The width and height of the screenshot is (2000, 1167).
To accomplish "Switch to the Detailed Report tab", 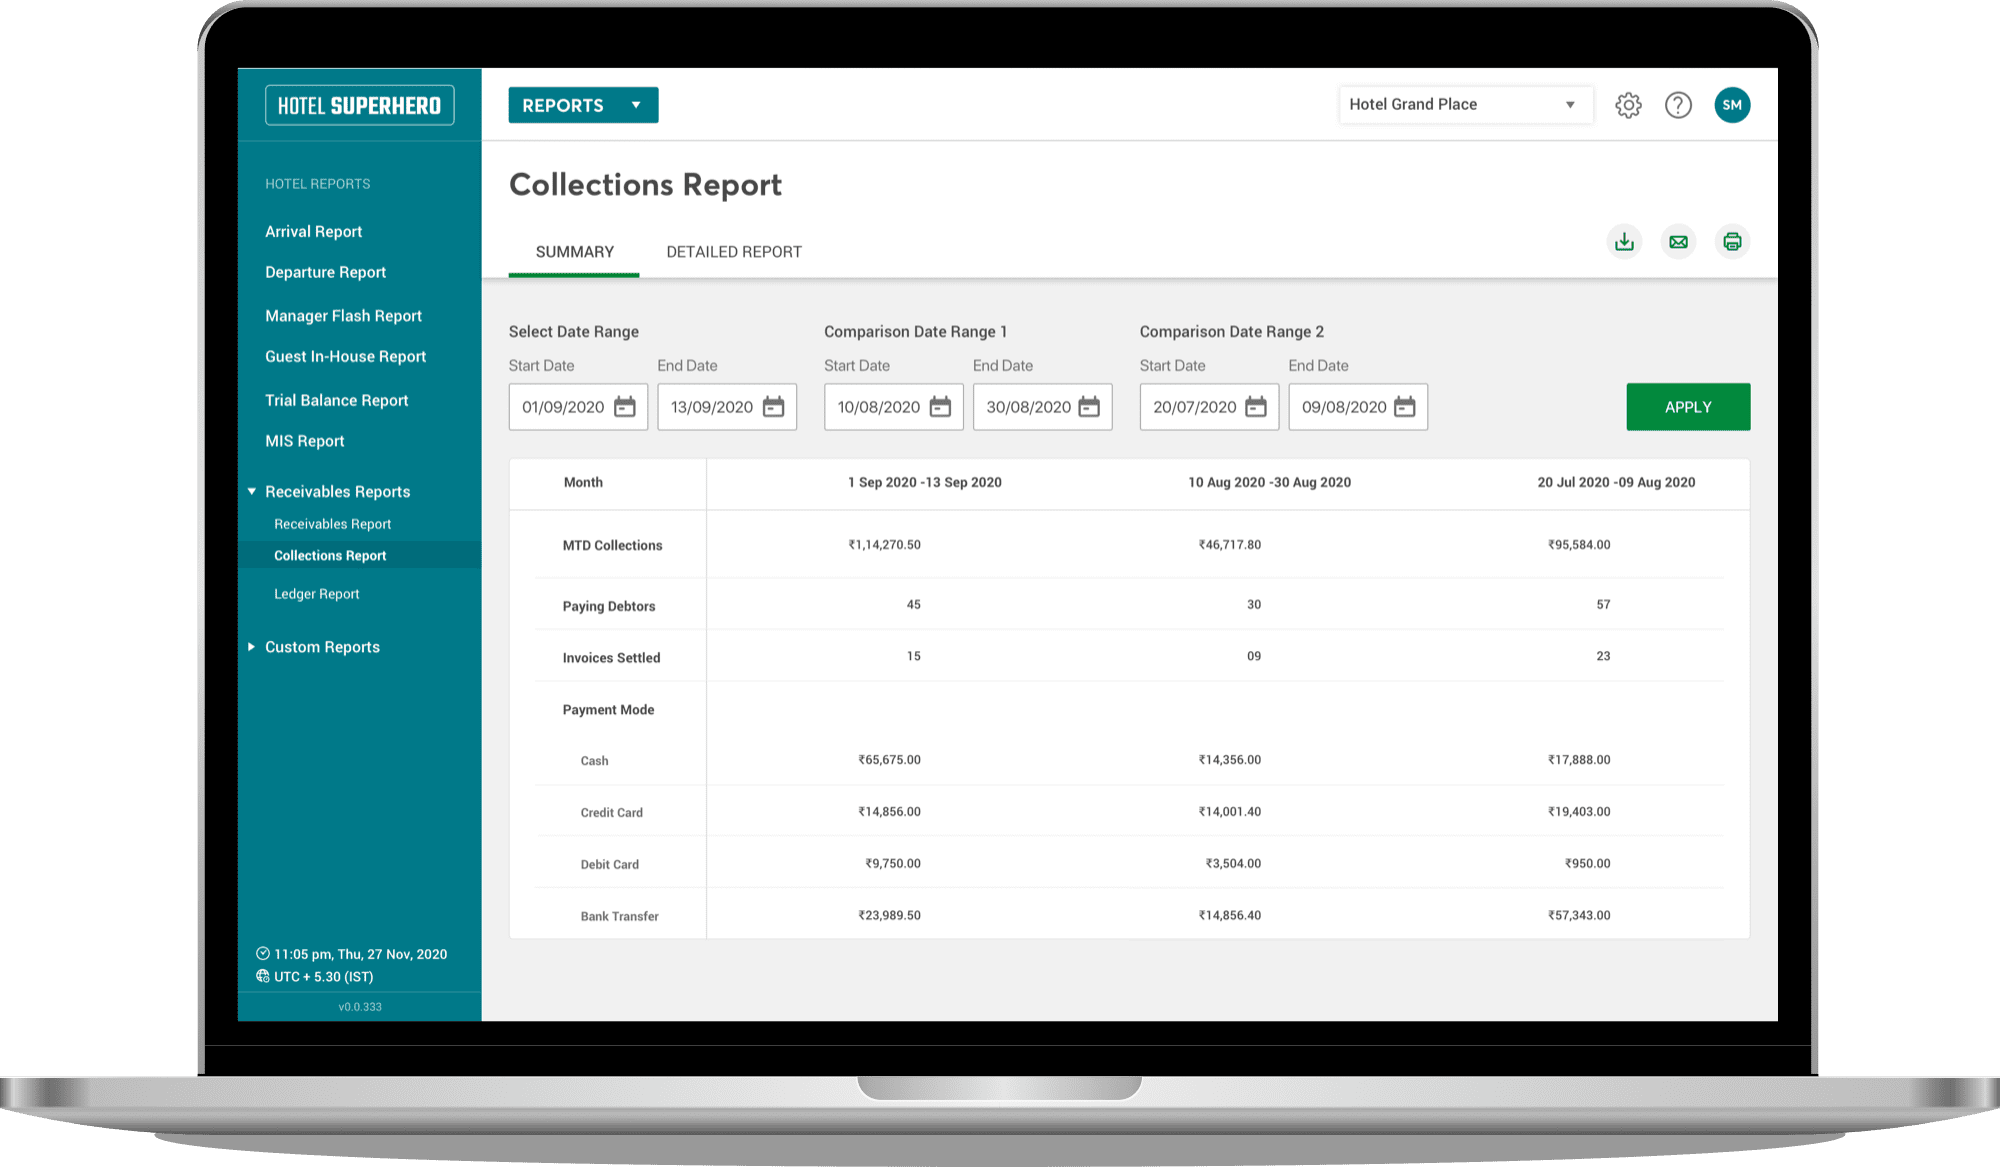I will [734, 252].
